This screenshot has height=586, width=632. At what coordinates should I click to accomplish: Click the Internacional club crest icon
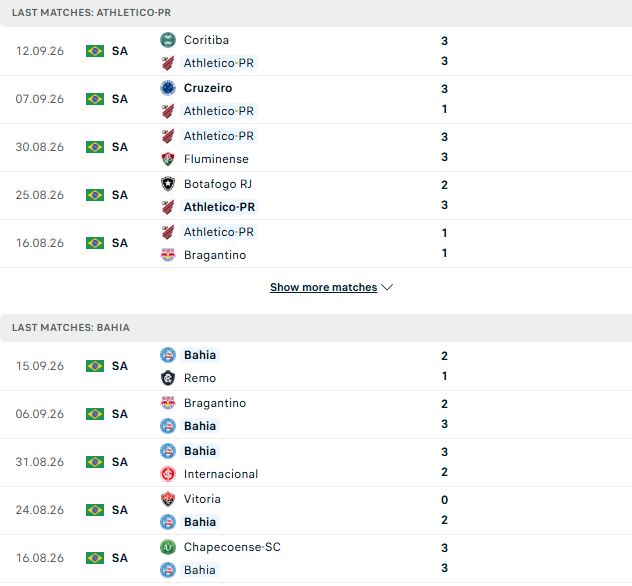(x=168, y=474)
